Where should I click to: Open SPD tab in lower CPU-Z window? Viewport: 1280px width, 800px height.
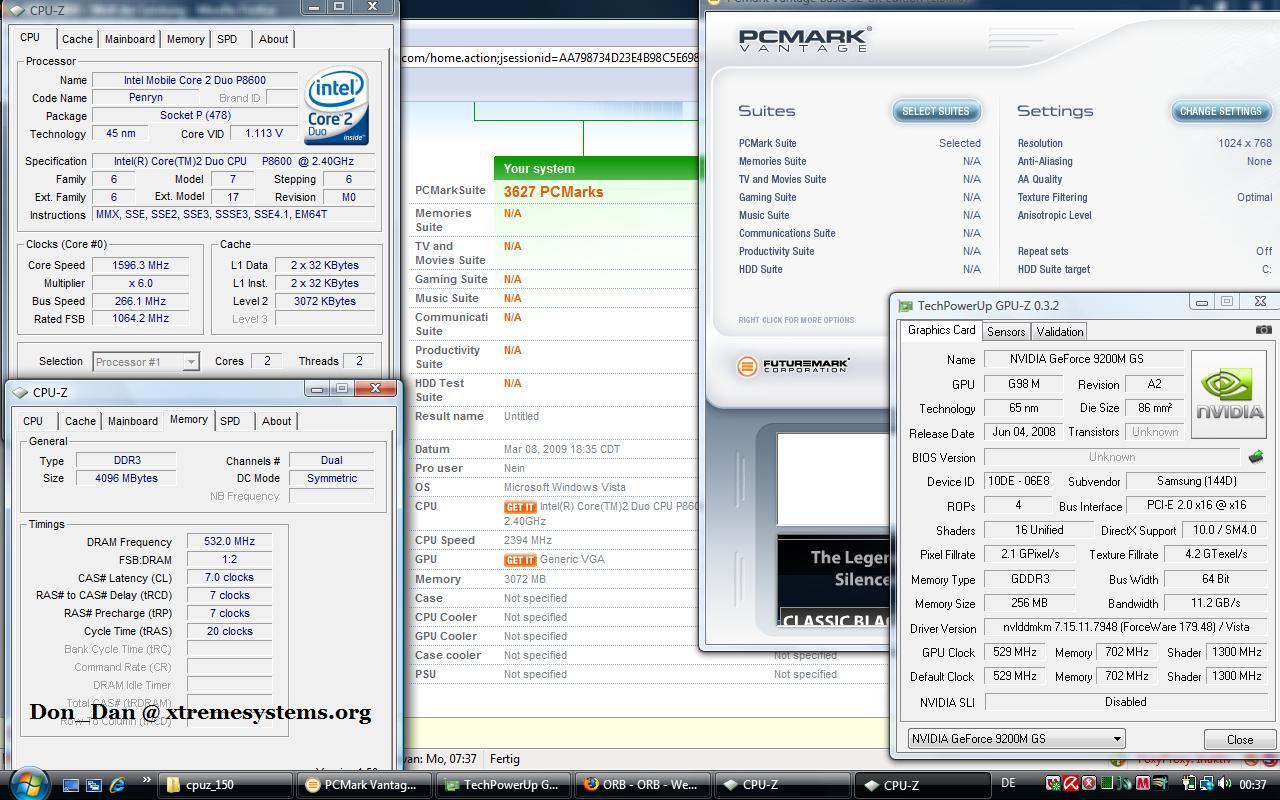click(x=230, y=421)
